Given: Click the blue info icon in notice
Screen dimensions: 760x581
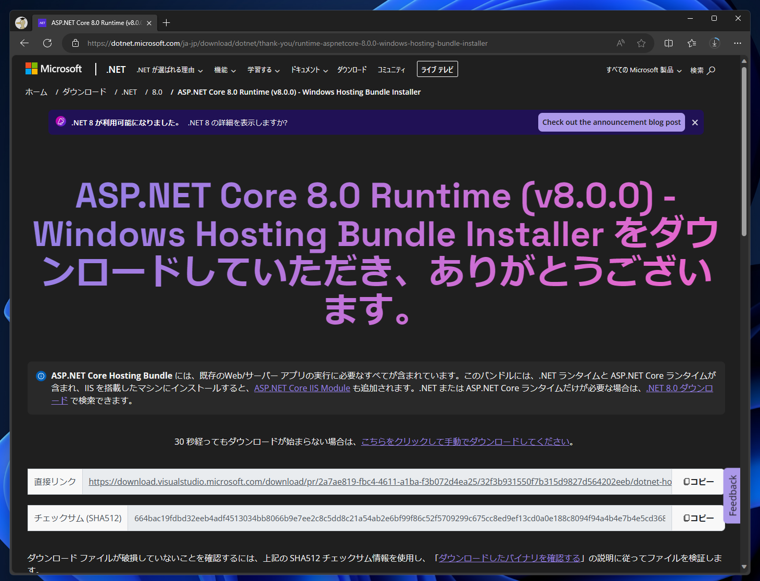Looking at the screenshot, I should pos(41,376).
